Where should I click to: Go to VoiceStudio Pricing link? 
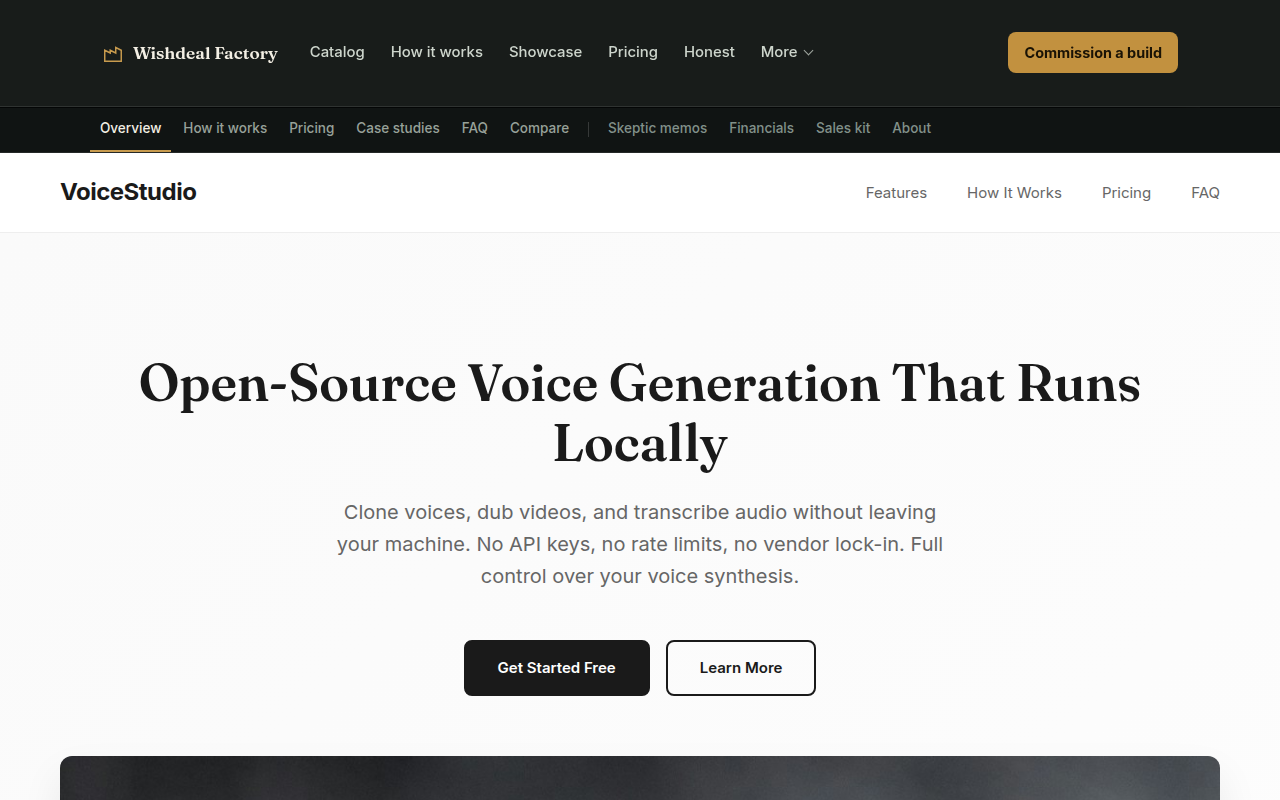1126,193
